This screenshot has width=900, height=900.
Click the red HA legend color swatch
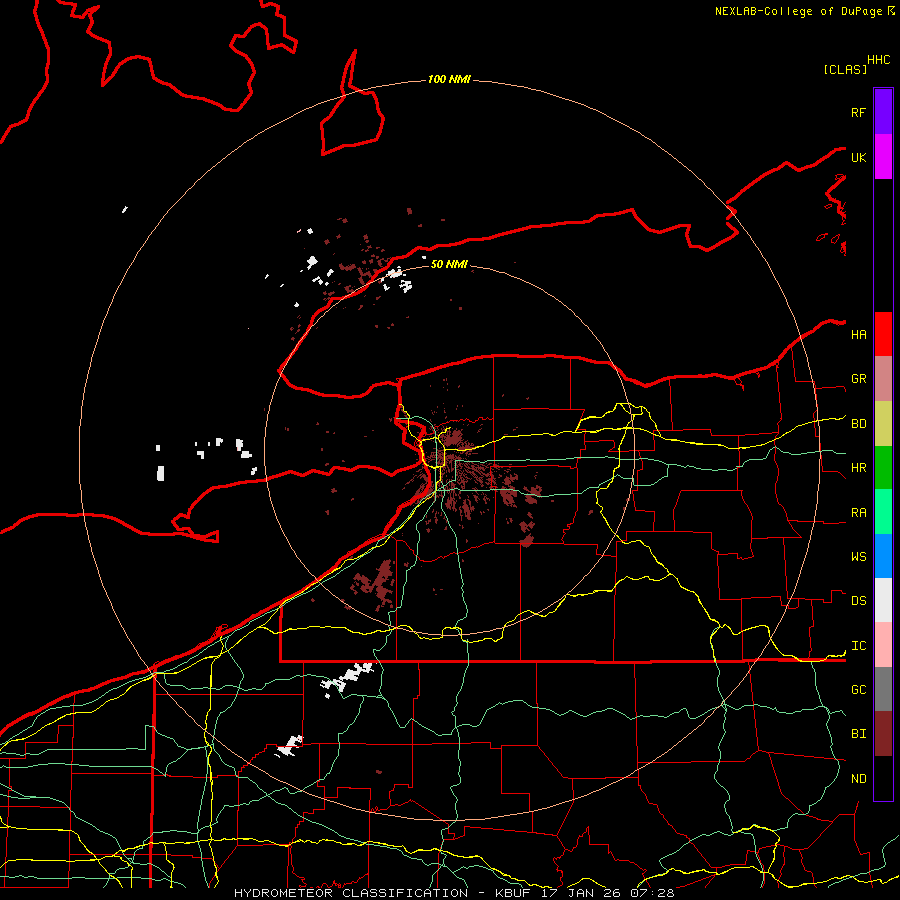[883, 334]
